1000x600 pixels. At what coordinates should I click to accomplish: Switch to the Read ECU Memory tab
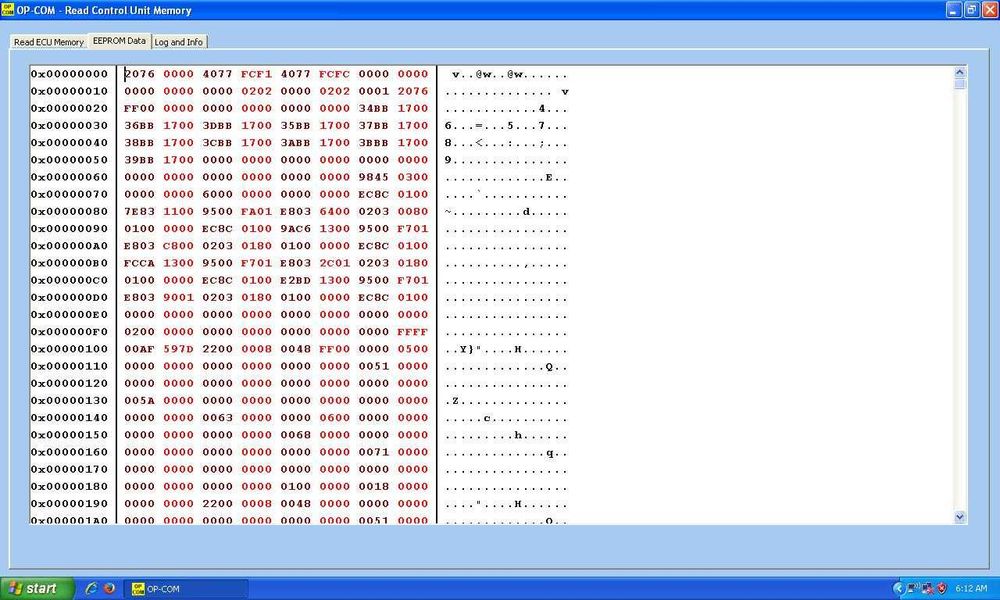click(49, 41)
